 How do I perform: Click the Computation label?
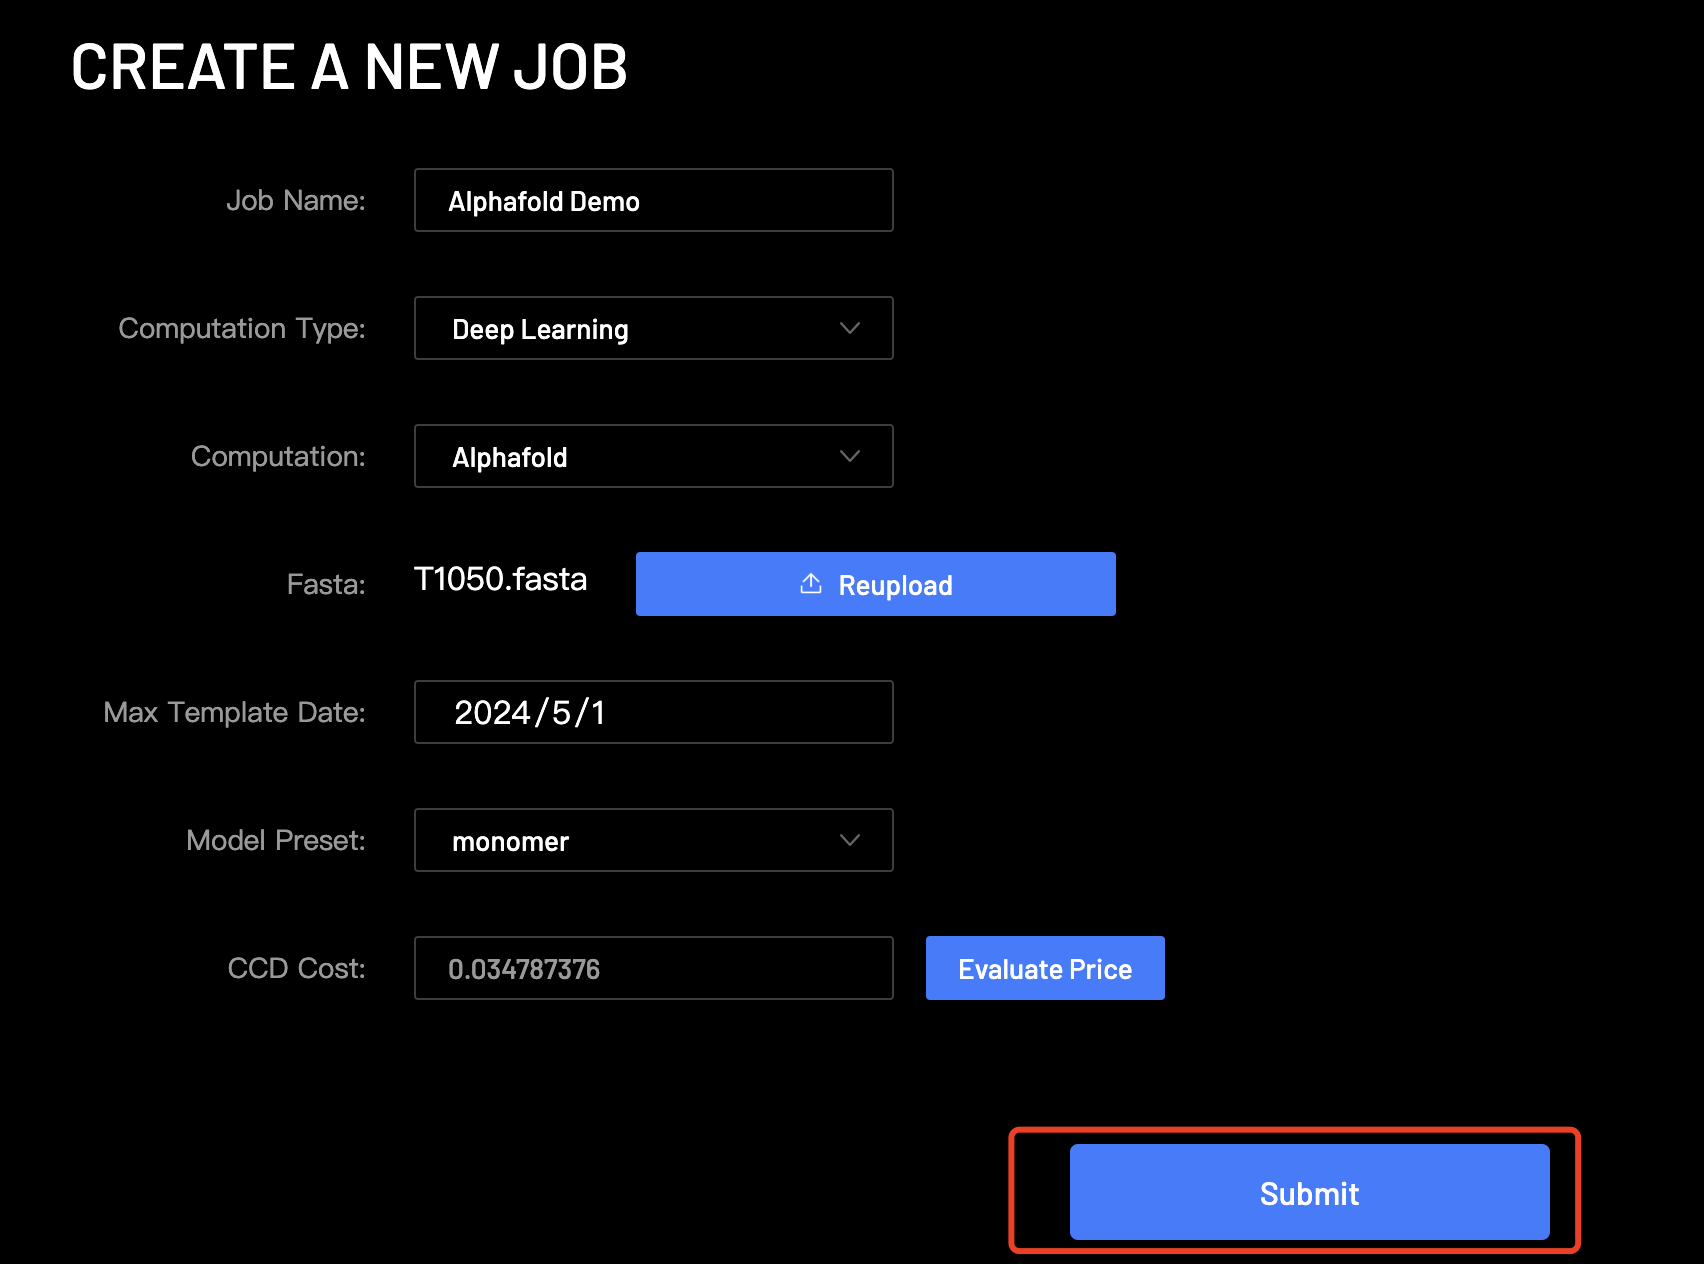pyautogui.click(x=278, y=457)
